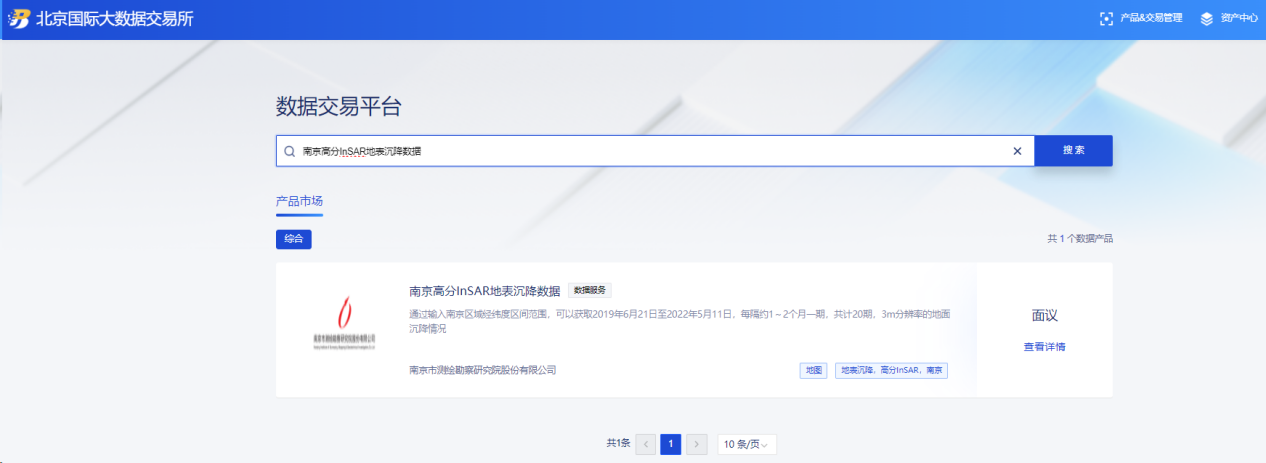This screenshot has width=1266, height=463.
Task: Click the company logo thumbnail
Action: 343,325
